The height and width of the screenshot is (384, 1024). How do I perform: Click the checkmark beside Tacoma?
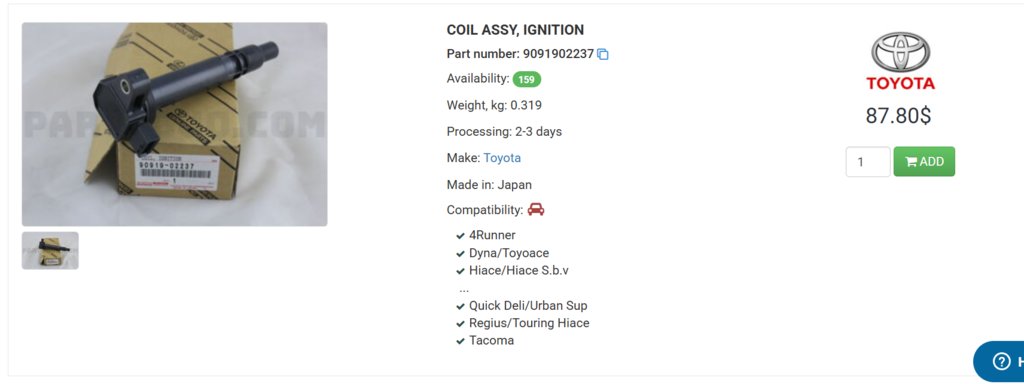[460, 341]
